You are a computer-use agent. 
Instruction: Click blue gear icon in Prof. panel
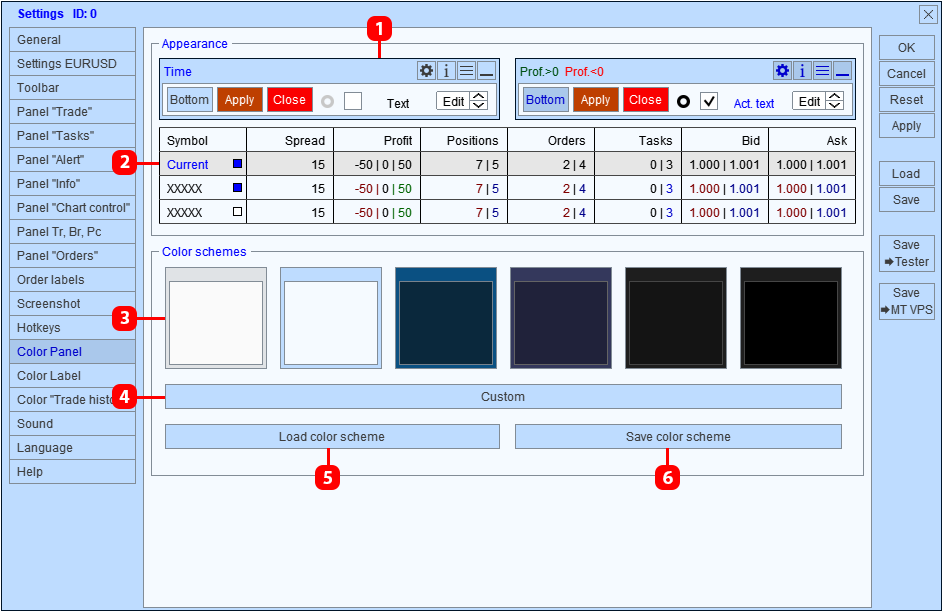tap(782, 71)
